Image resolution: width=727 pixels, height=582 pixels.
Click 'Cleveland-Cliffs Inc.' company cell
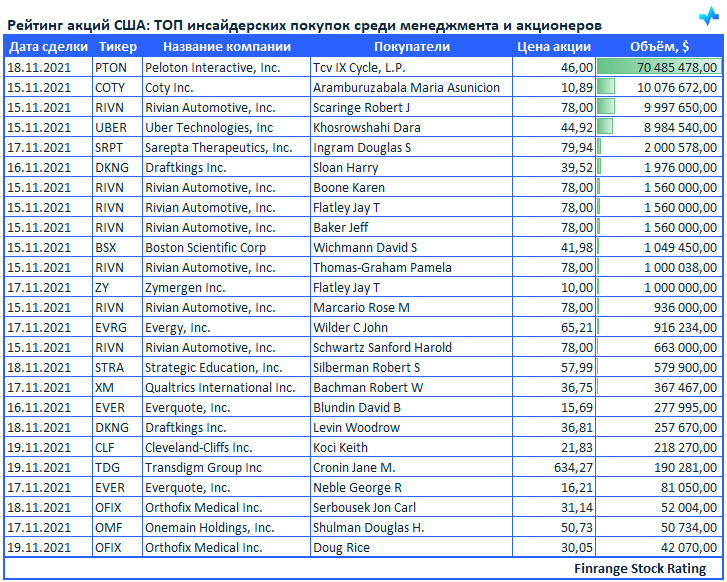pos(226,447)
